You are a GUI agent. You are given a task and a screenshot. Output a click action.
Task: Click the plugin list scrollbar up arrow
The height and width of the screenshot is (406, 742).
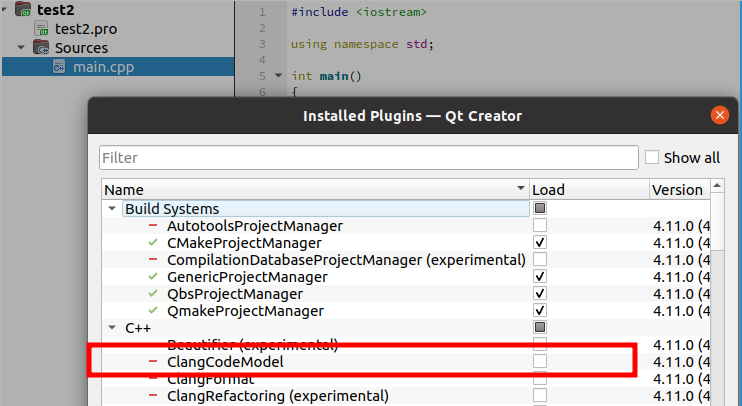point(717,185)
